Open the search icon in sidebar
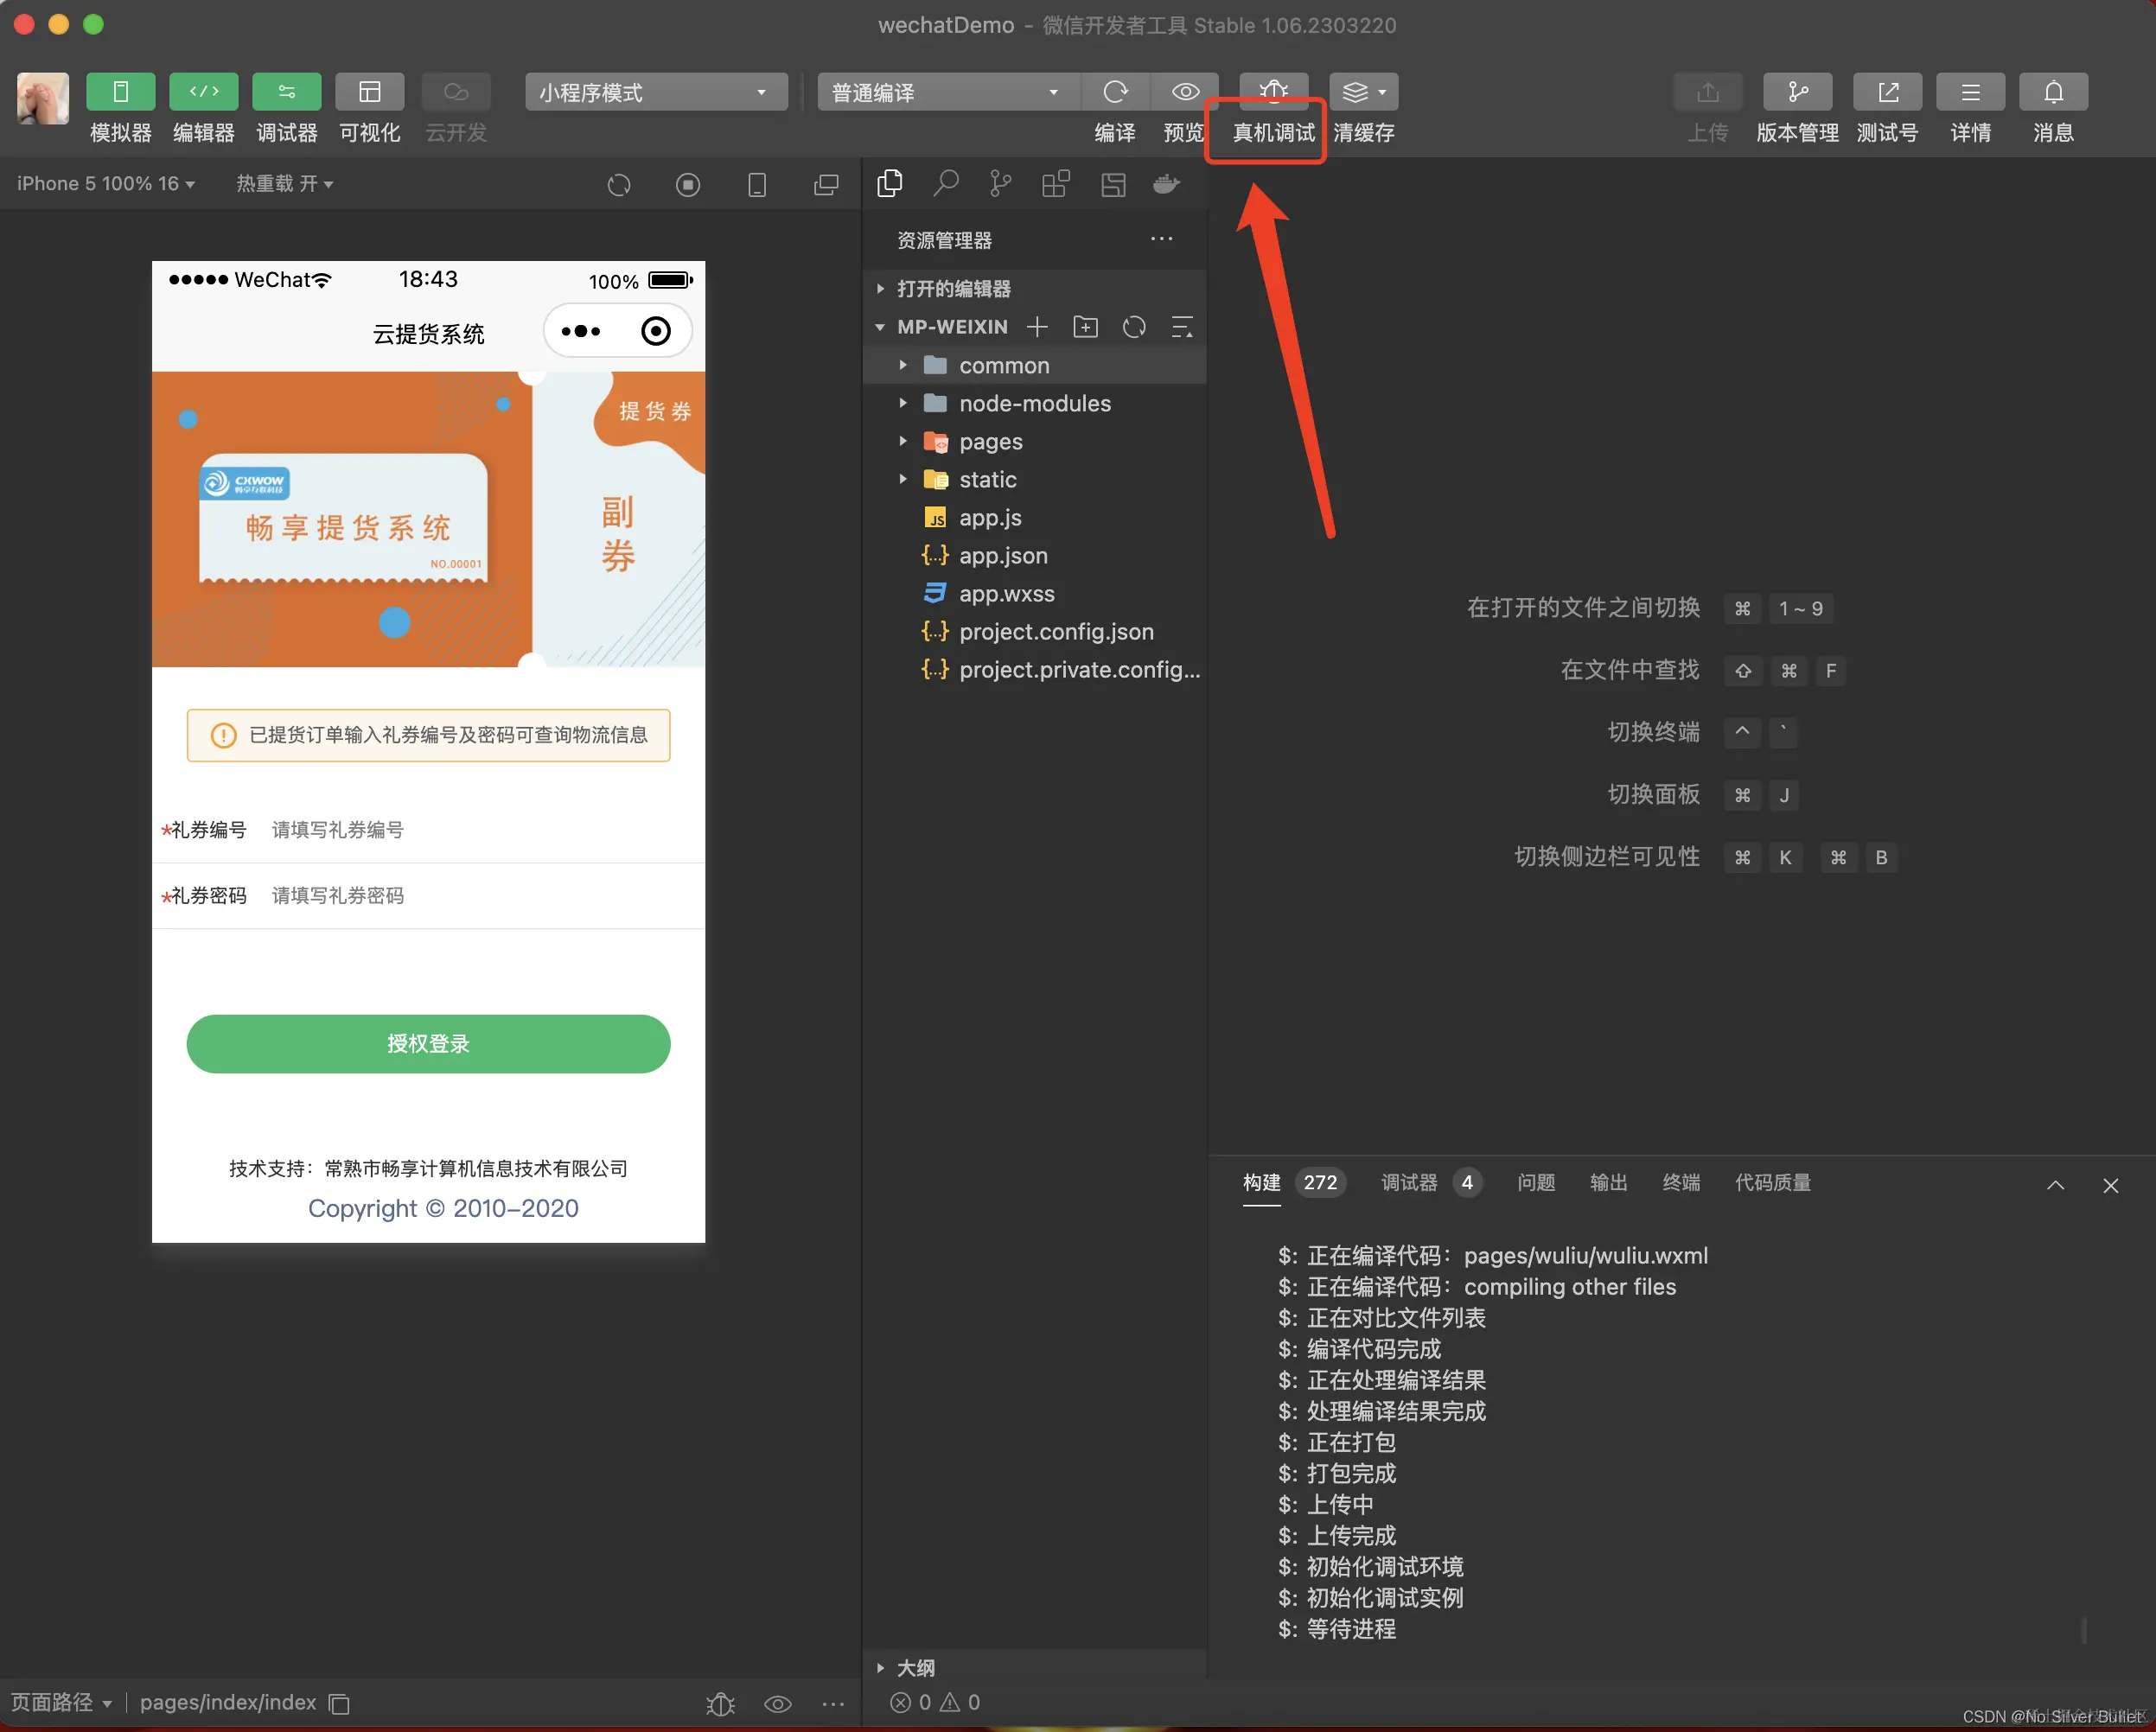The height and width of the screenshot is (1732, 2156). click(945, 184)
